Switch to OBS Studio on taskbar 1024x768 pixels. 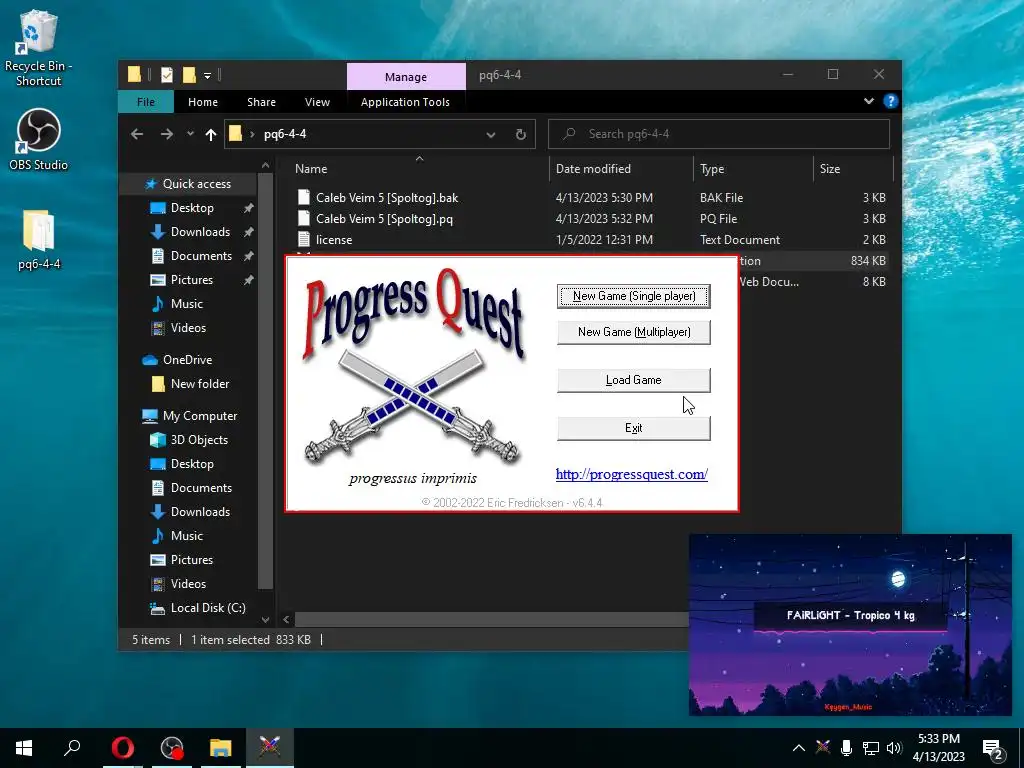point(172,748)
